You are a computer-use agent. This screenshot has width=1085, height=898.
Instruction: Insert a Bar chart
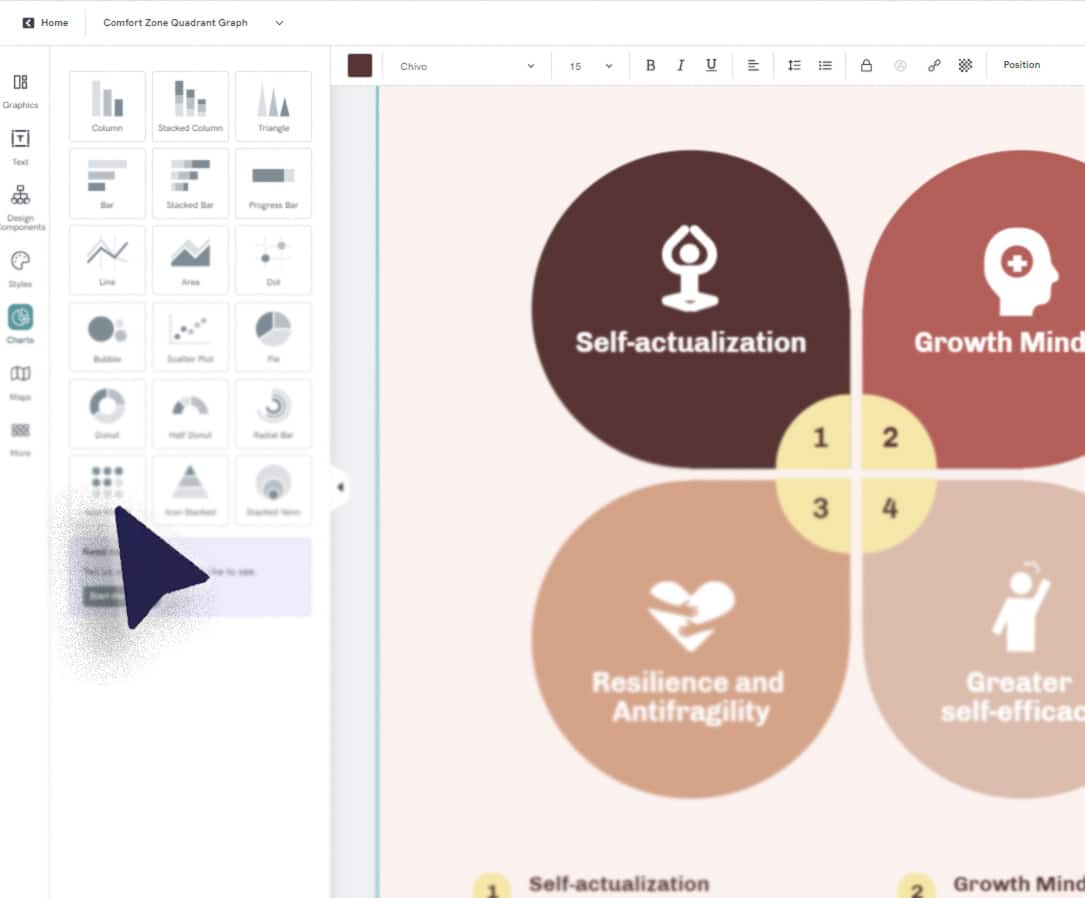[x=107, y=183]
